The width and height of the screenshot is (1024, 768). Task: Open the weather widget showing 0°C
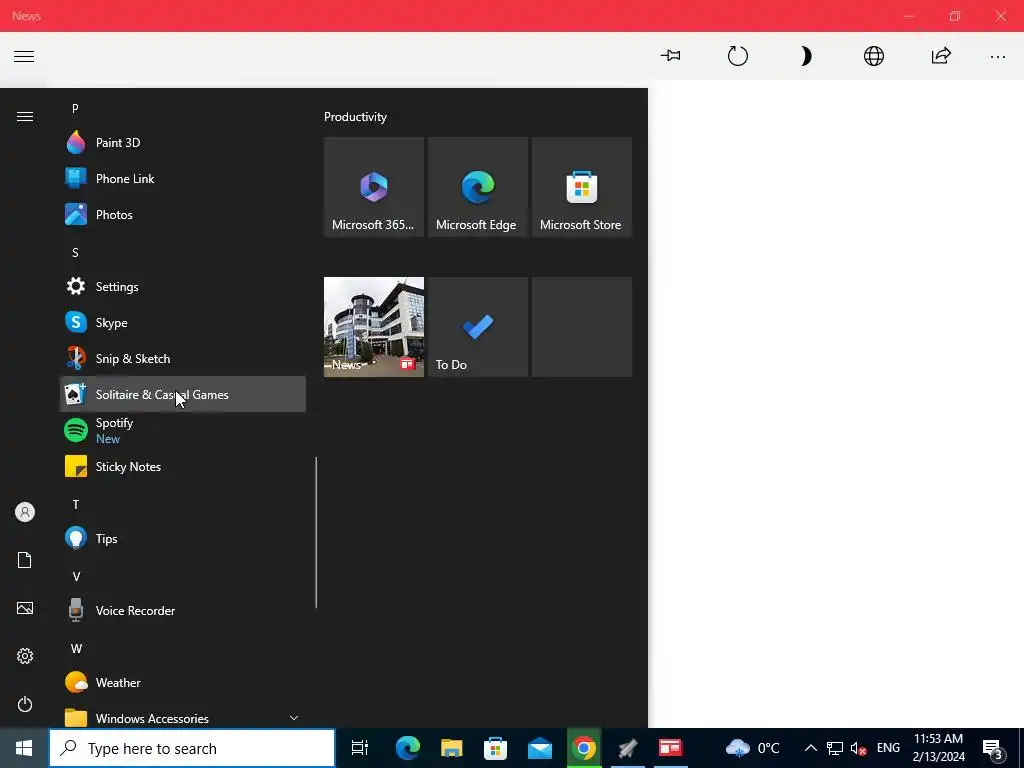[x=752, y=748]
